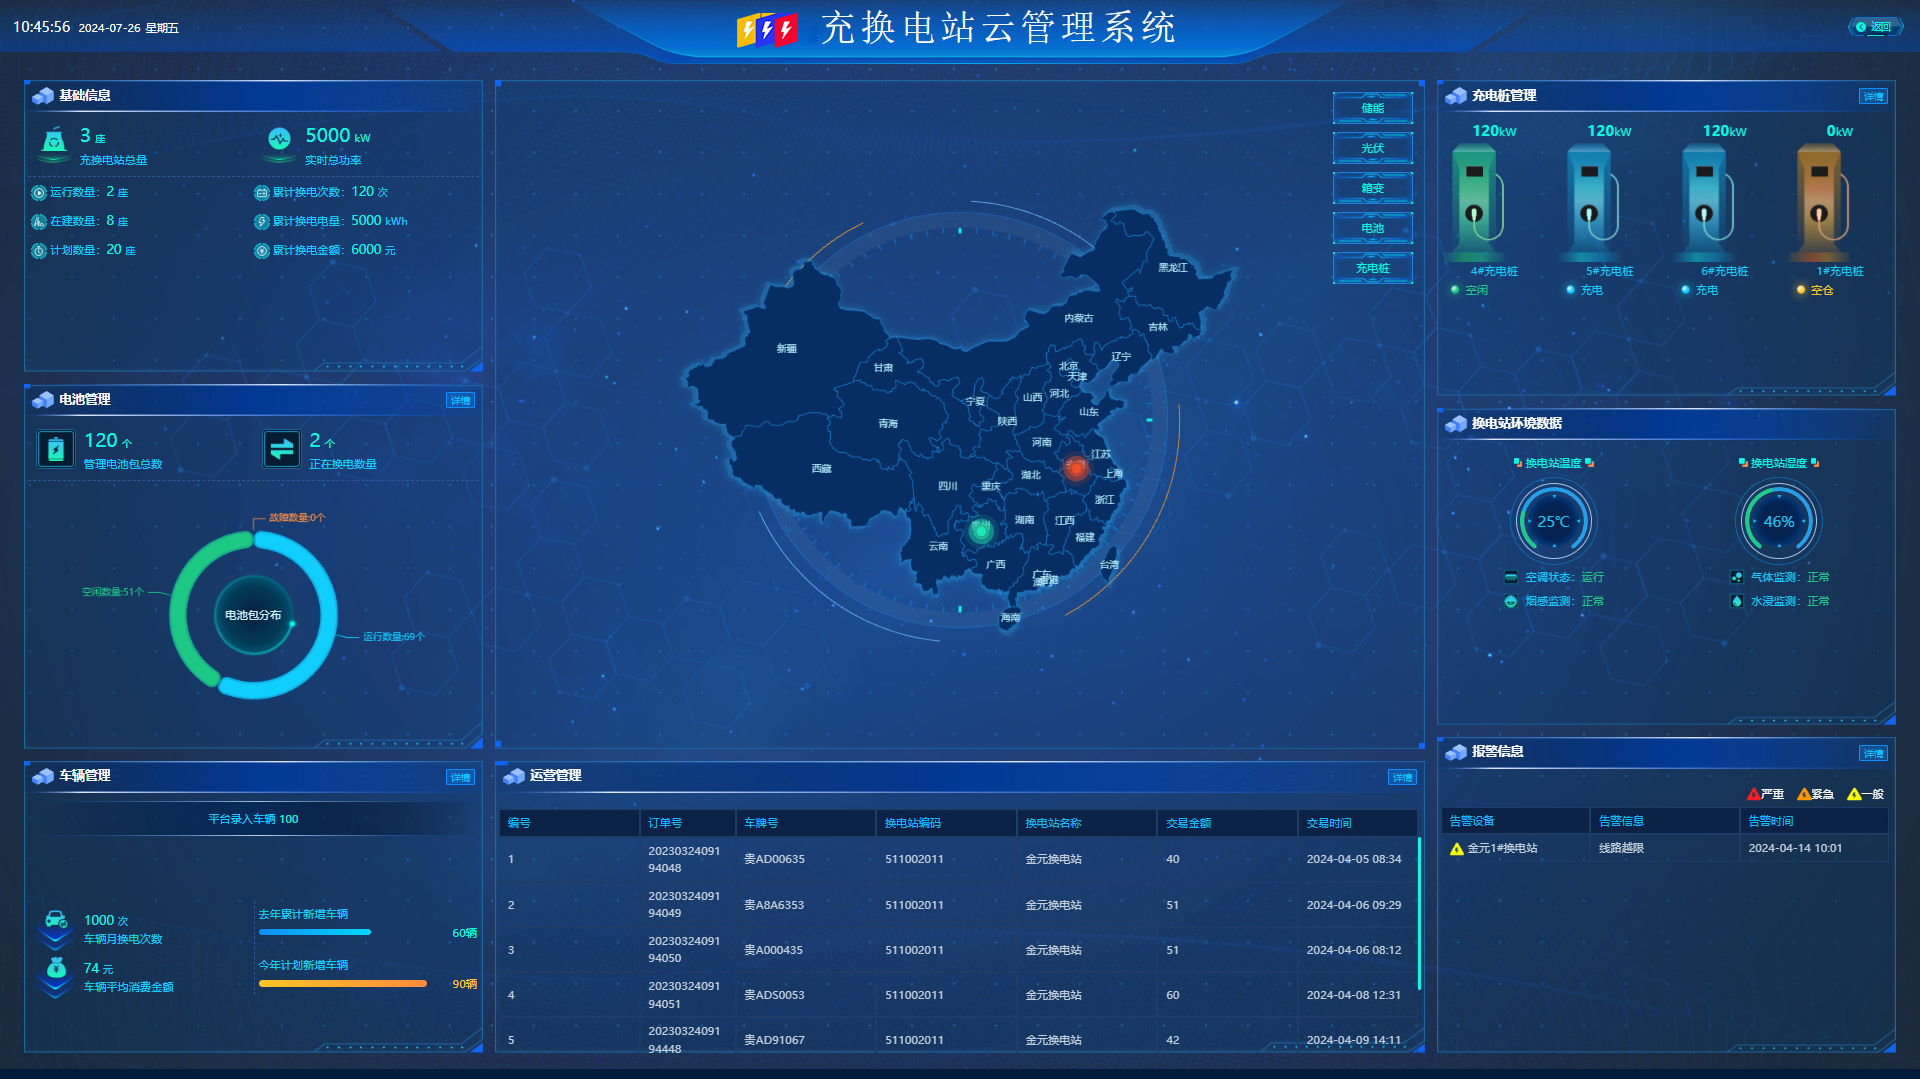The width and height of the screenshot is (1920, 1079).
Task: Open 详情 in the 报警信息 panel
Action: click(1873, 754)
